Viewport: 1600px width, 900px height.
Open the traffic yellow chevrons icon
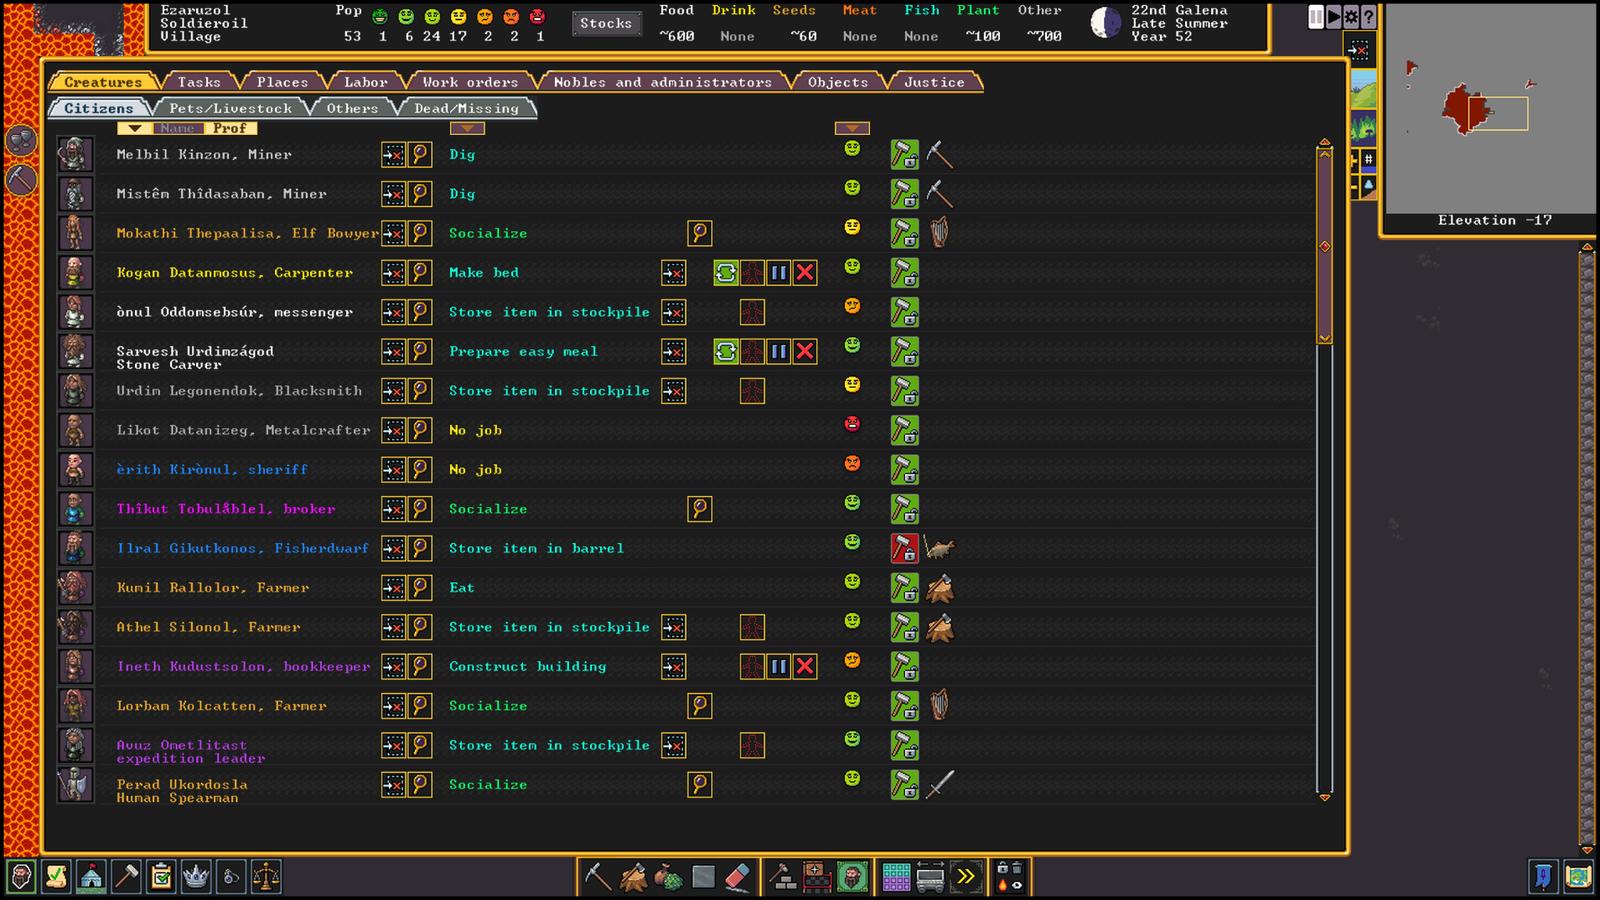[x=965, y=877]
